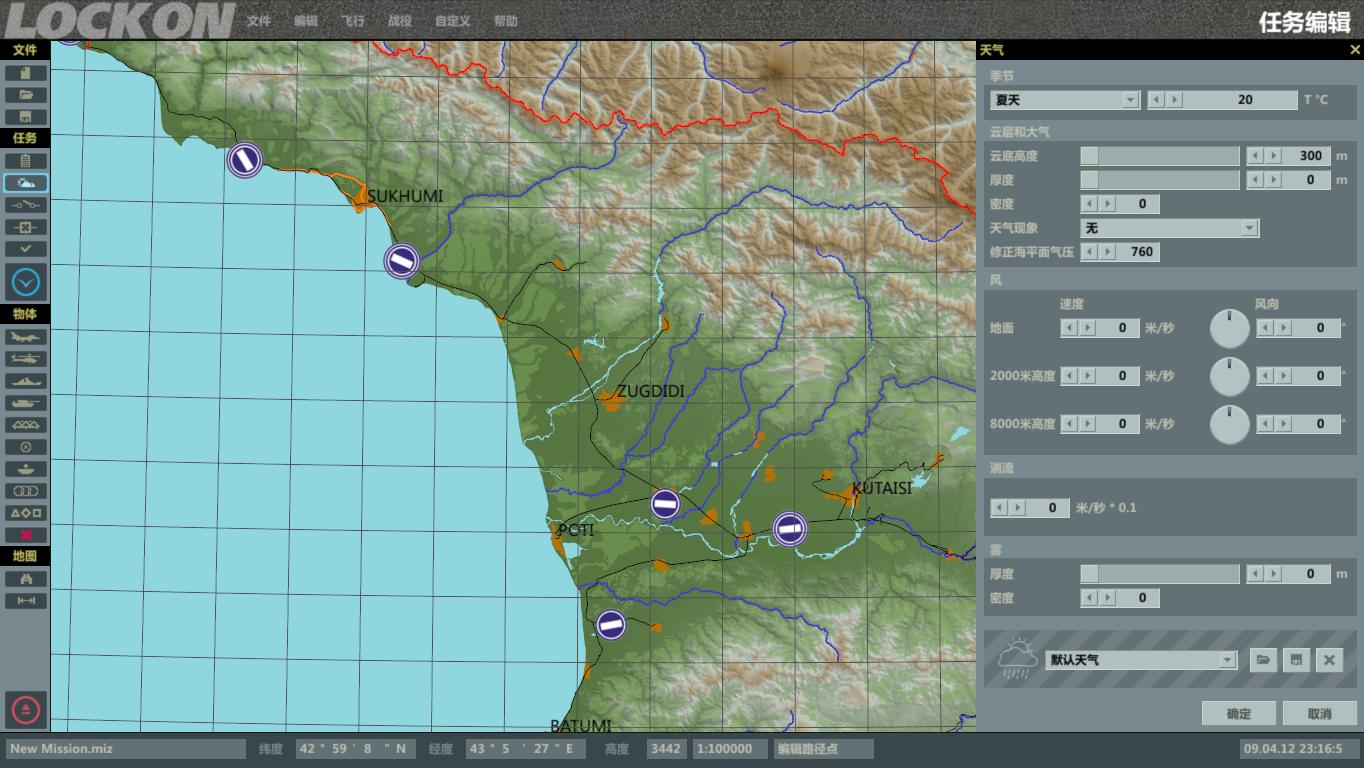
Task: Select the helicopter placement tool
Action: point(25,359)
